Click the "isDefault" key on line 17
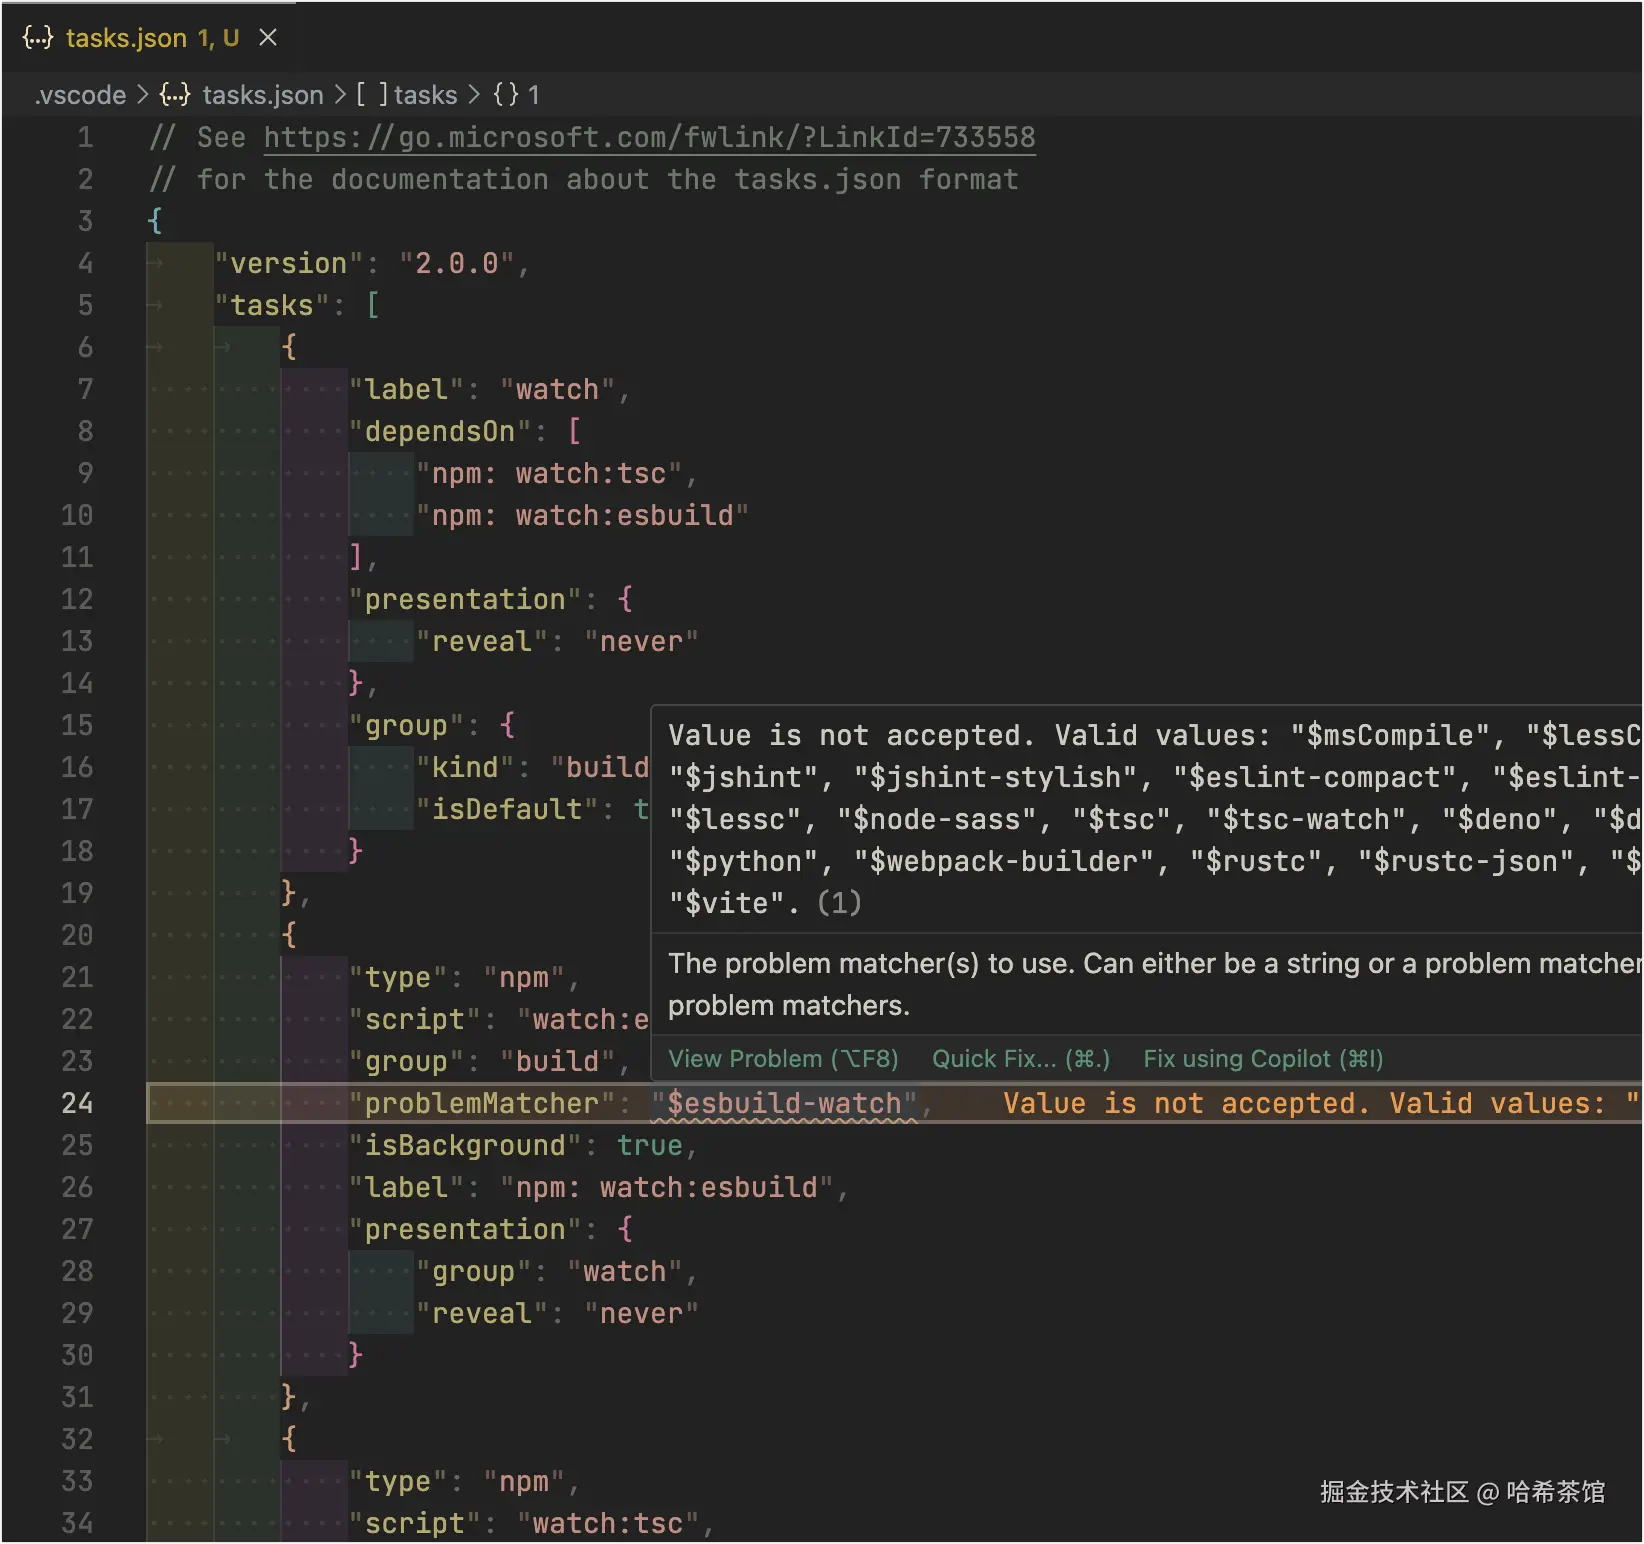Screen dimensions: 1644x1544 click(507, 809)
